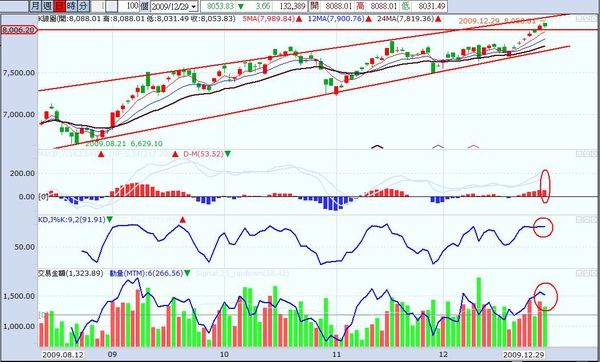Click the price change value 3.66
Image resolution: width=600 pixels, height=362 pixels.
[x=262, y=6]
